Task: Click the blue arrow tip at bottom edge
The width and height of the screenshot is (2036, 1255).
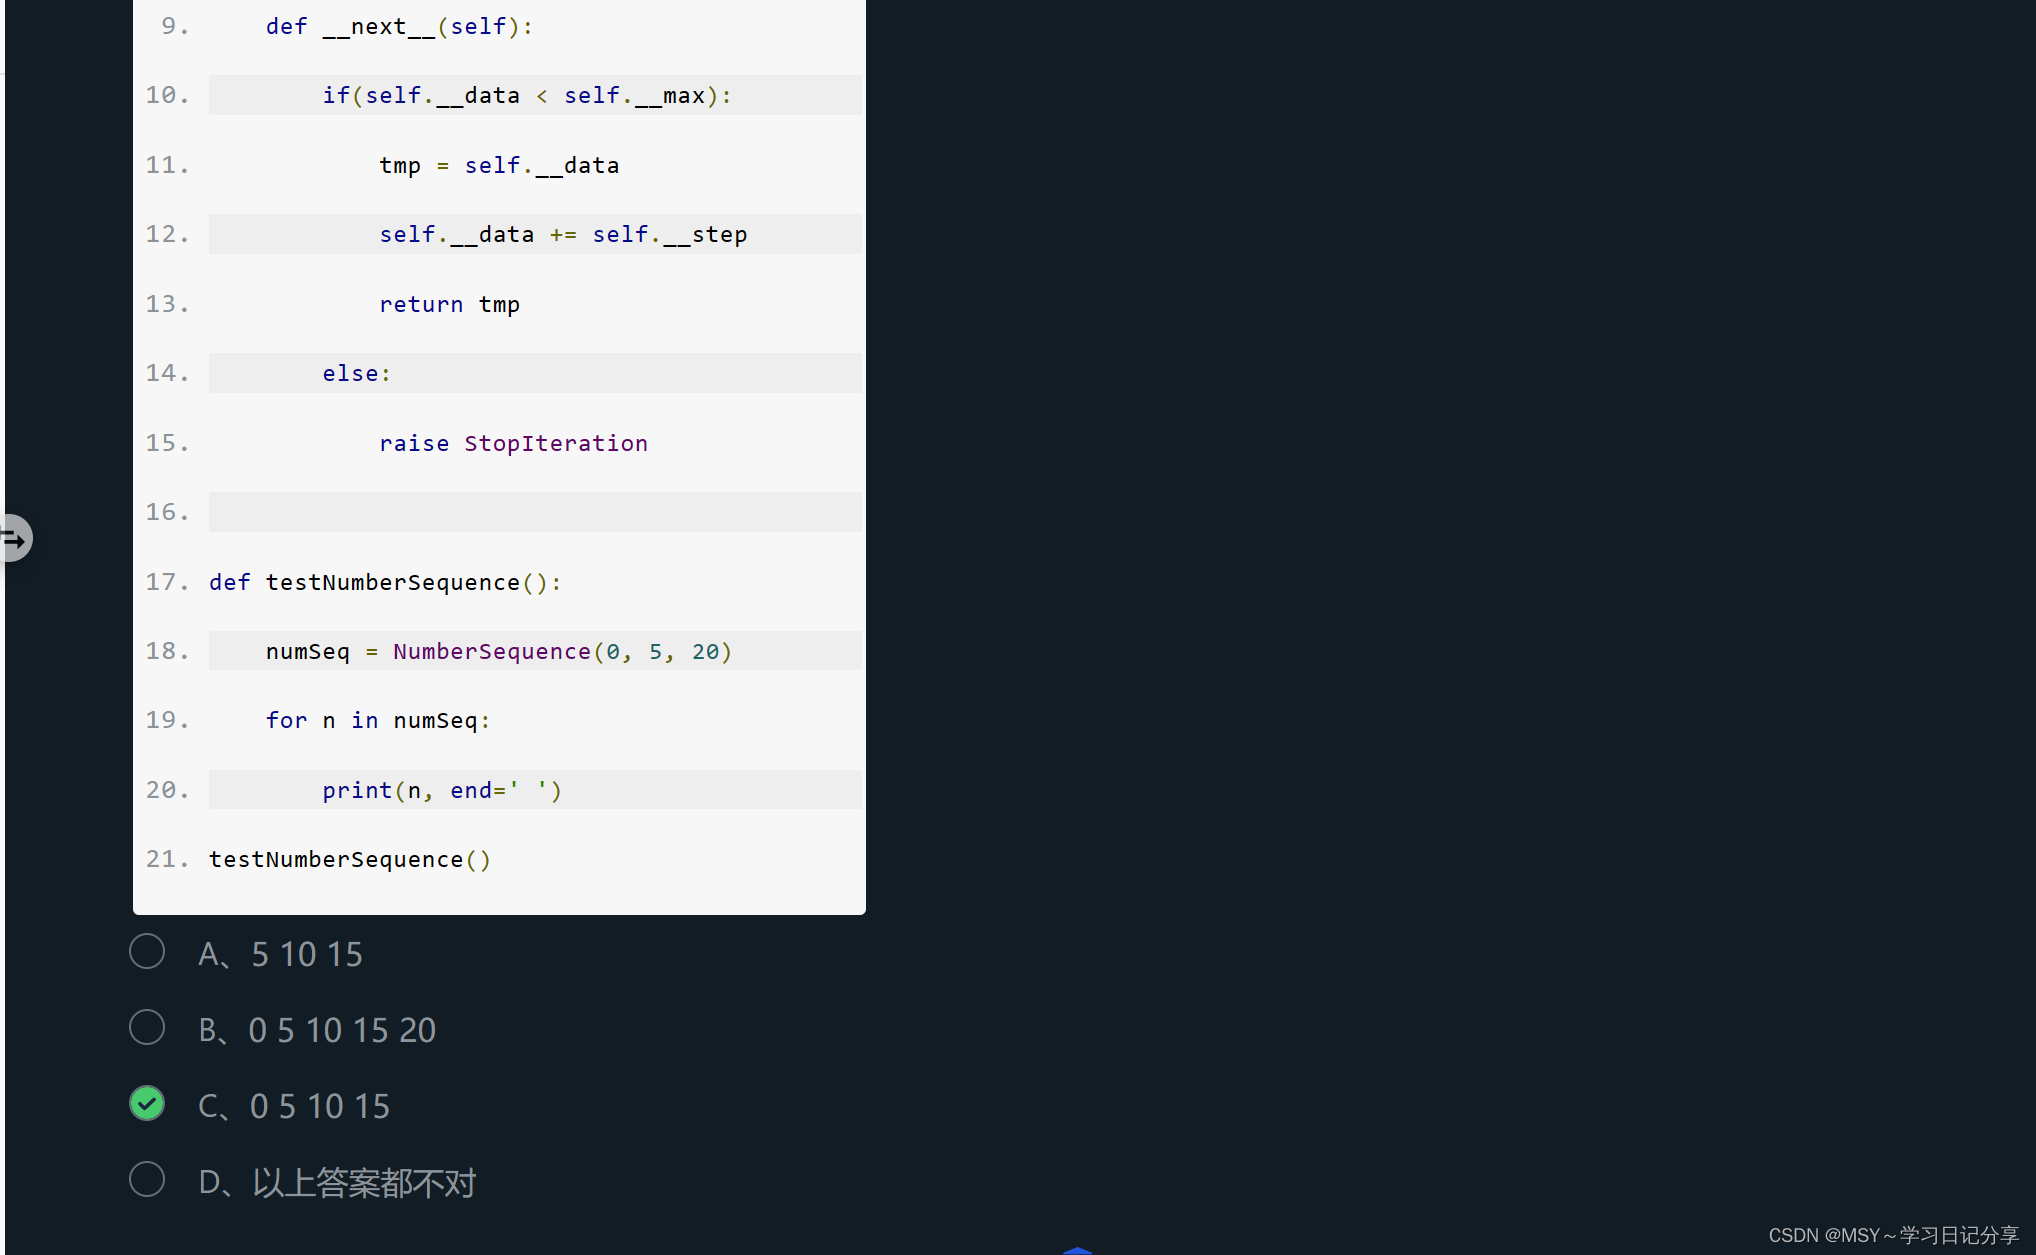Action: [1077, 1250]
